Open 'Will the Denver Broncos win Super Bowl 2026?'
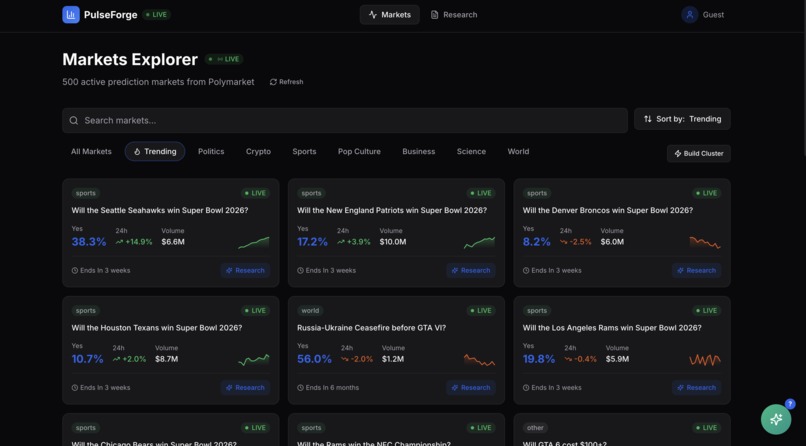This screenshot has width=806, height=446. click(608, 210)
